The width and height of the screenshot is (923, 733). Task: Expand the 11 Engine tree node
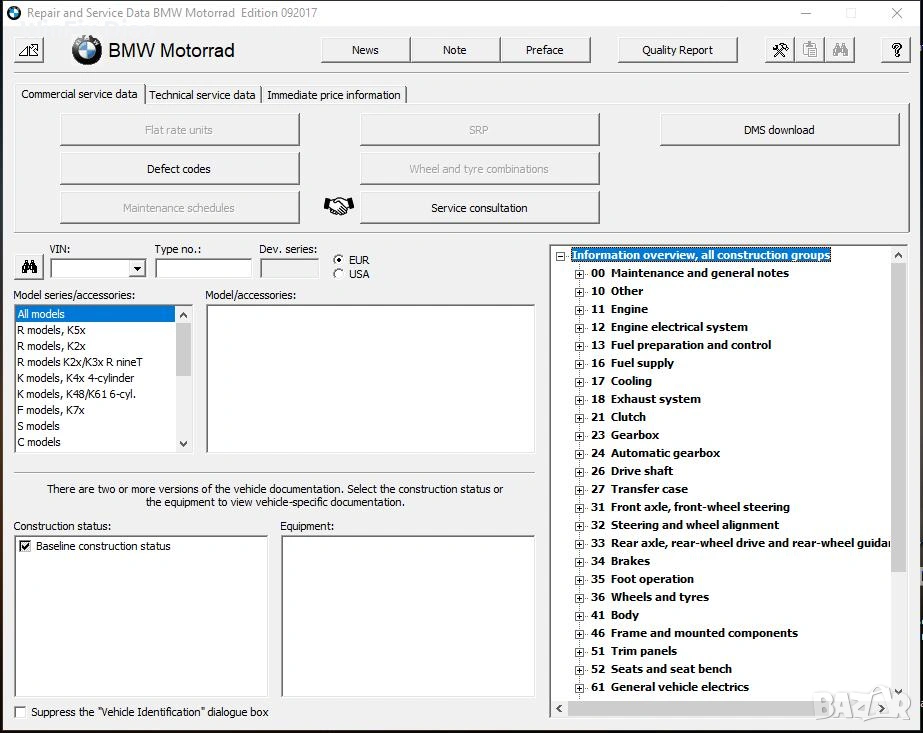coord(579,310)
